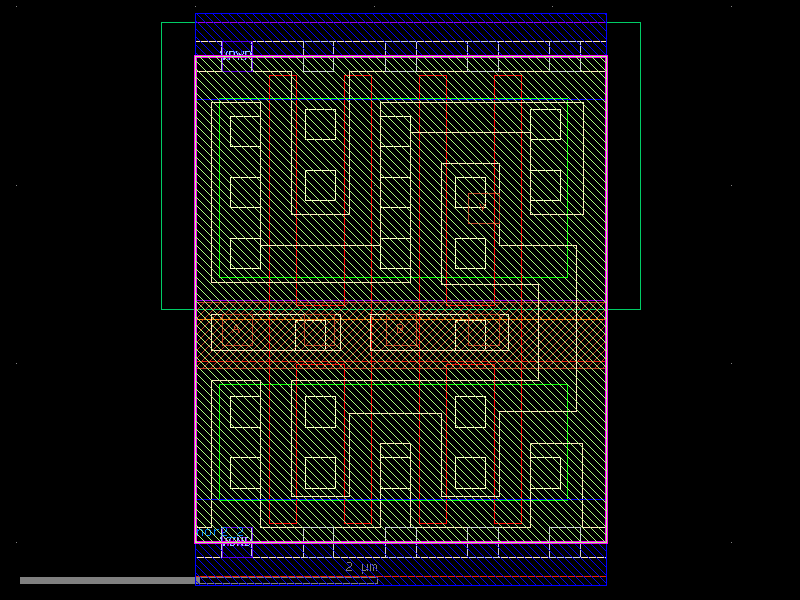This screenshot has width=800, height=600.
Task: Click the green n-well boundary on the right
Action: tap(641, 160)
